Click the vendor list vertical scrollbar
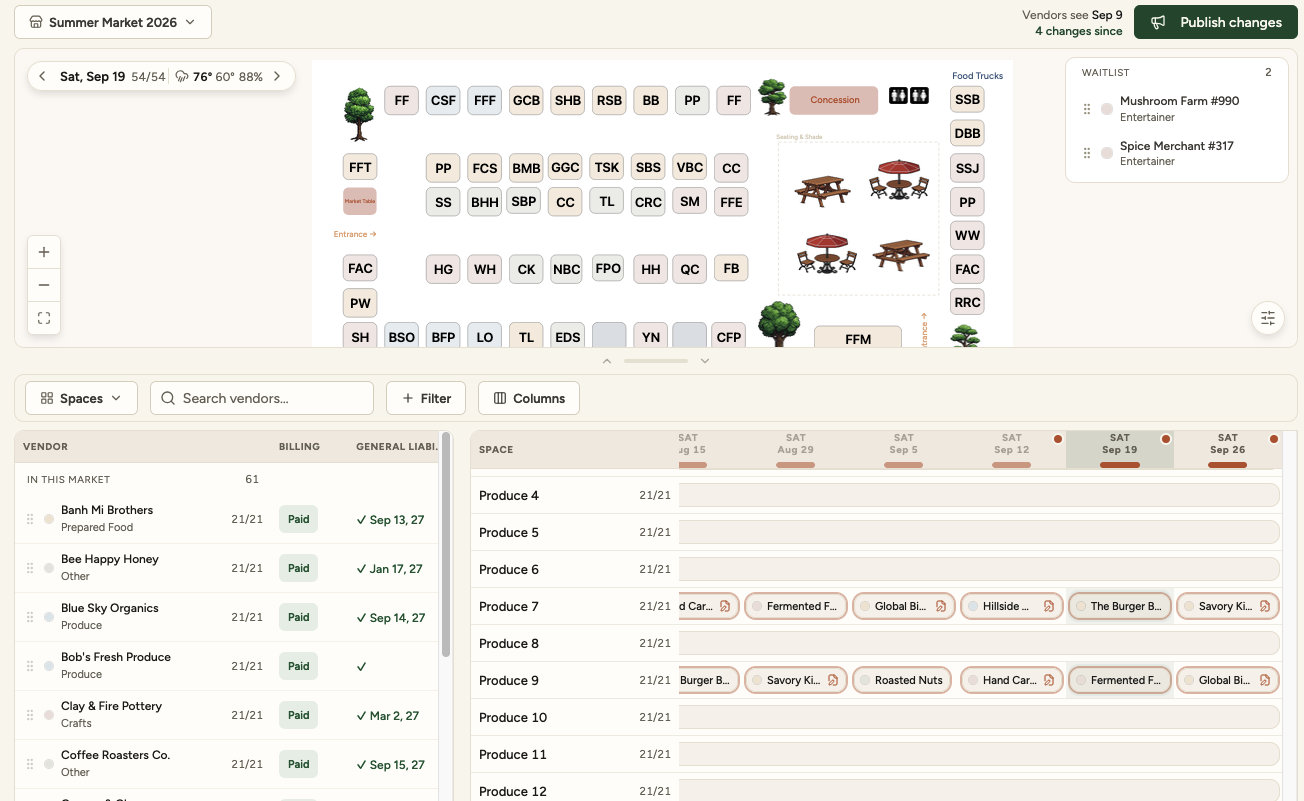This screenshot has width=1304, height=801. [x=446, y=545]
